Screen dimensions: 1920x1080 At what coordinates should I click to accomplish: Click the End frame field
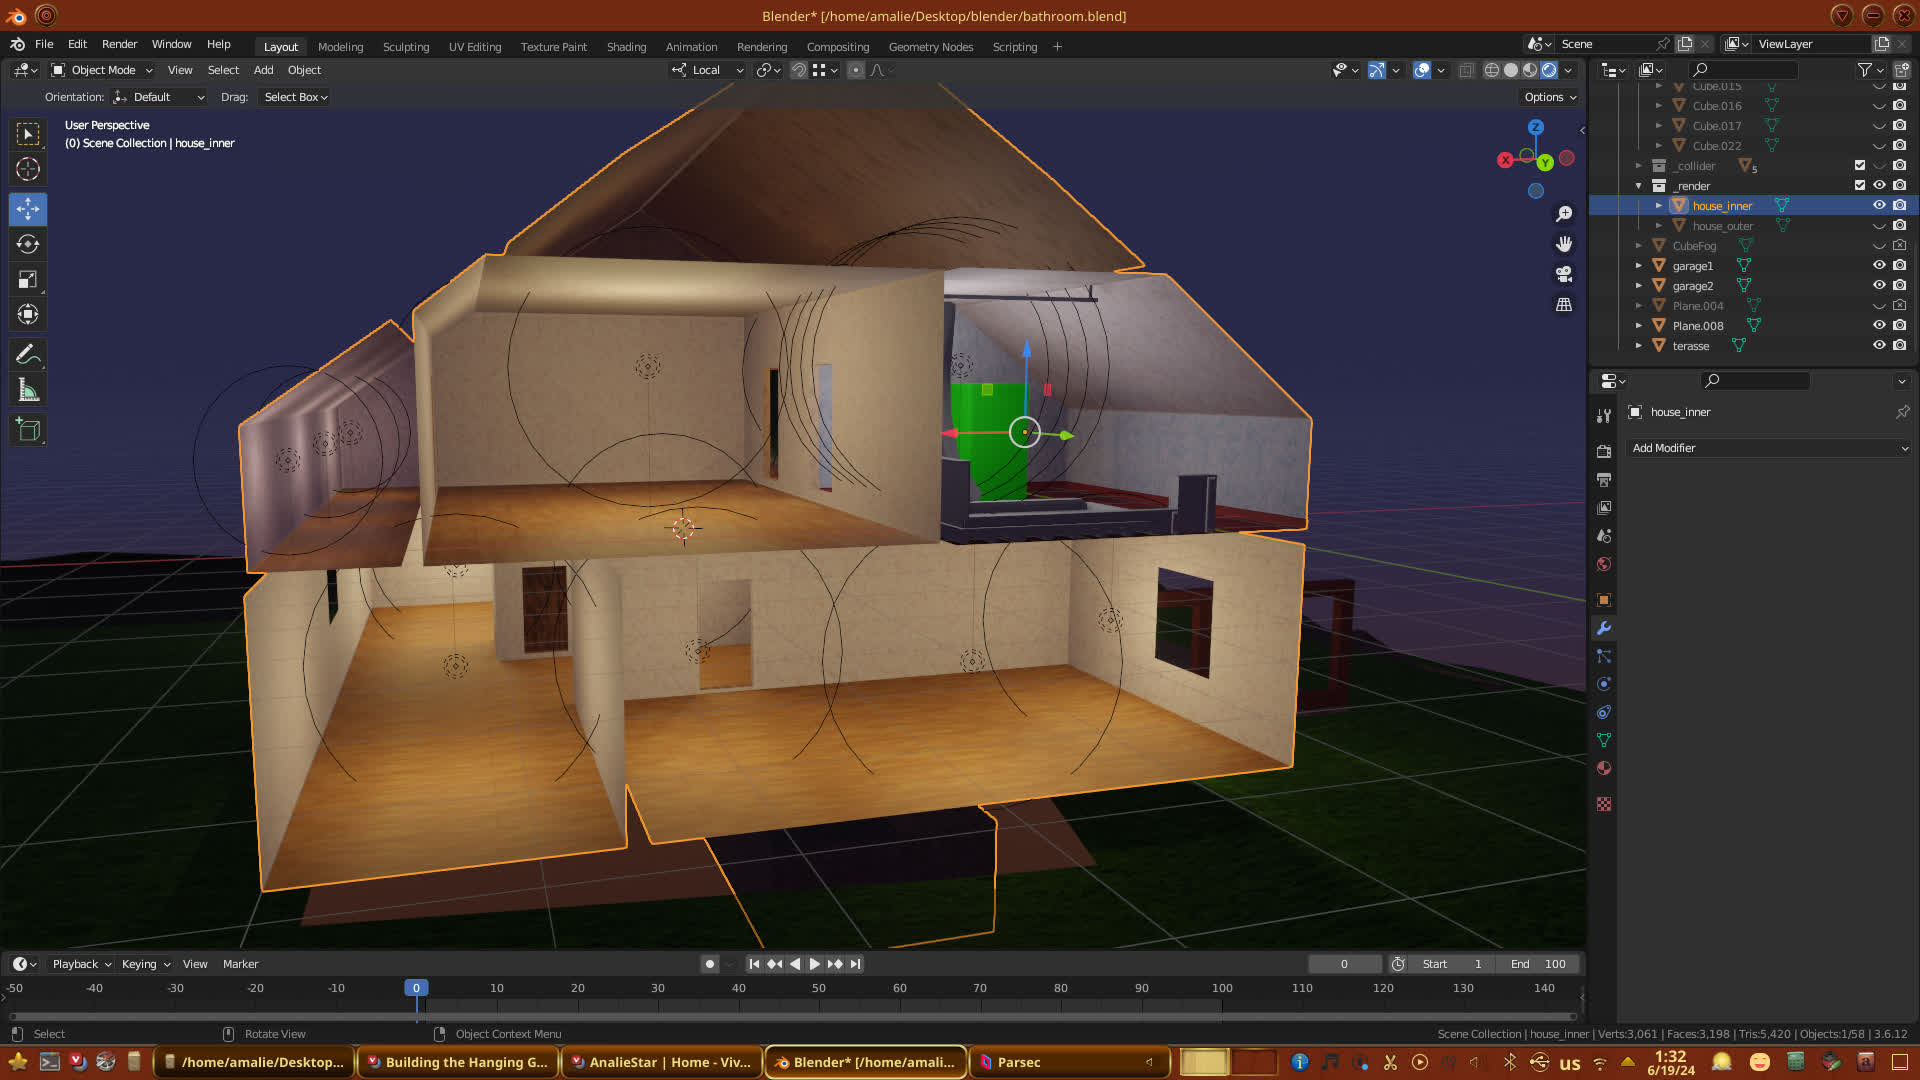coord(1538,964)
